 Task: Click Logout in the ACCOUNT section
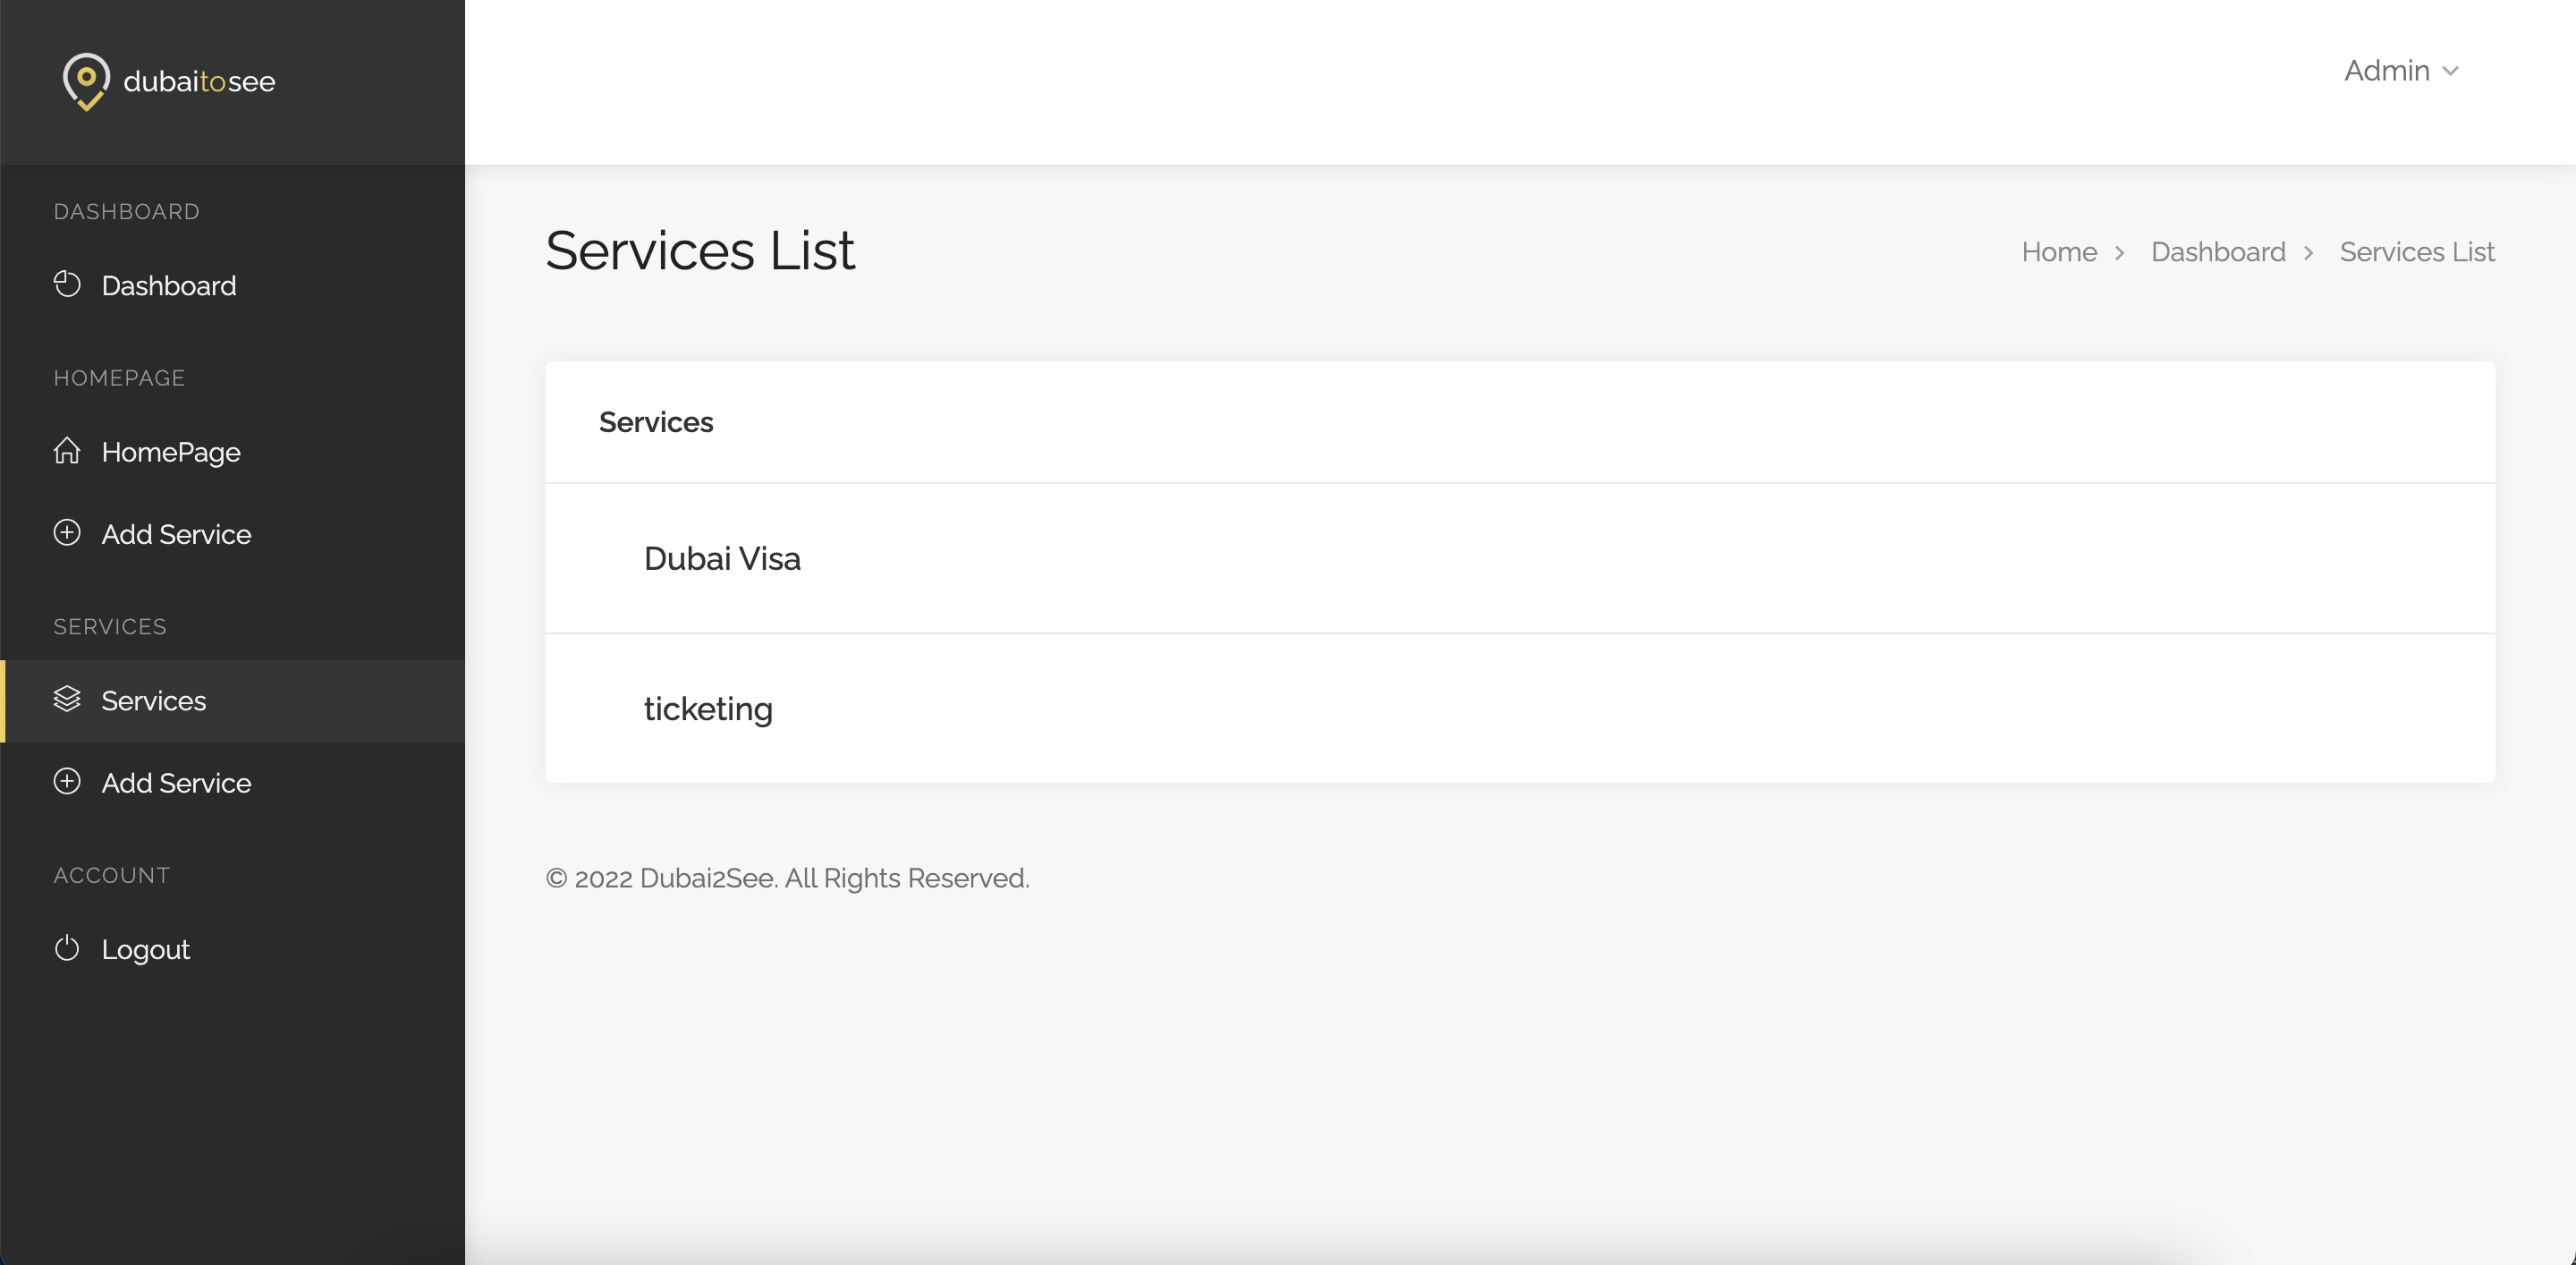coord(232,949)
